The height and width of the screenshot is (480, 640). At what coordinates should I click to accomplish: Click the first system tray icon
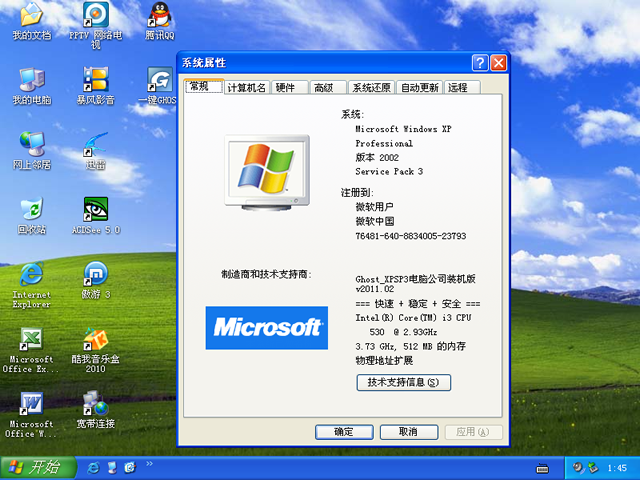click(577, 467)
